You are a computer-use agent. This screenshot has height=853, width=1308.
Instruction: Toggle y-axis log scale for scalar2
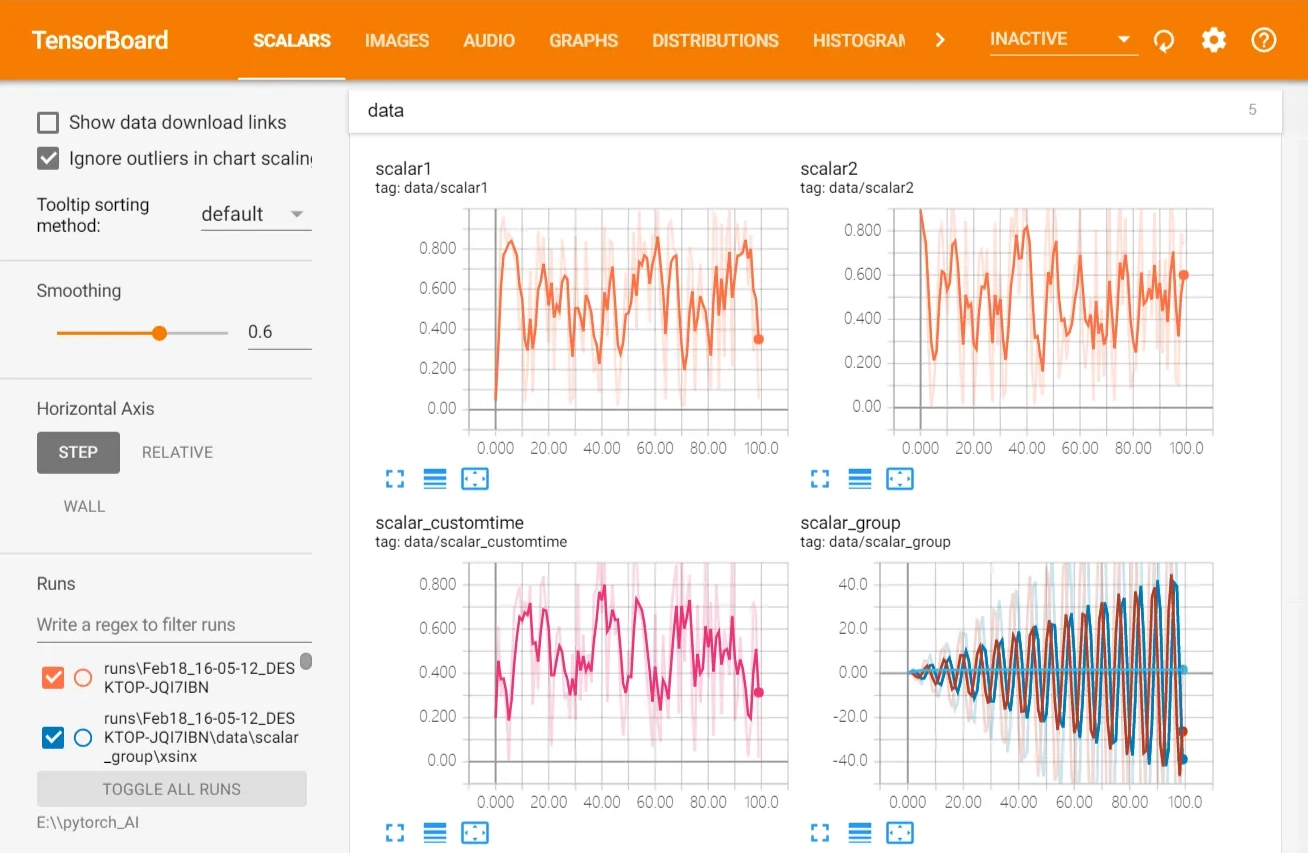click(x=860, y=479)
